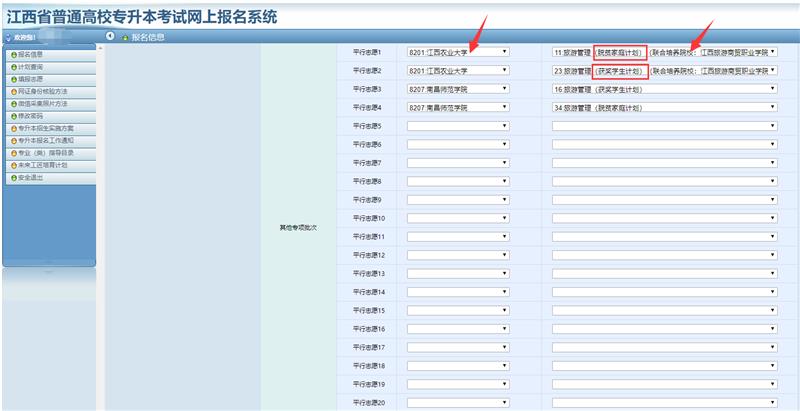This screenshot has width=800, height=411.
Task: Open the empty school dropdown for 平行志愿10
Action: click(458, 218)
